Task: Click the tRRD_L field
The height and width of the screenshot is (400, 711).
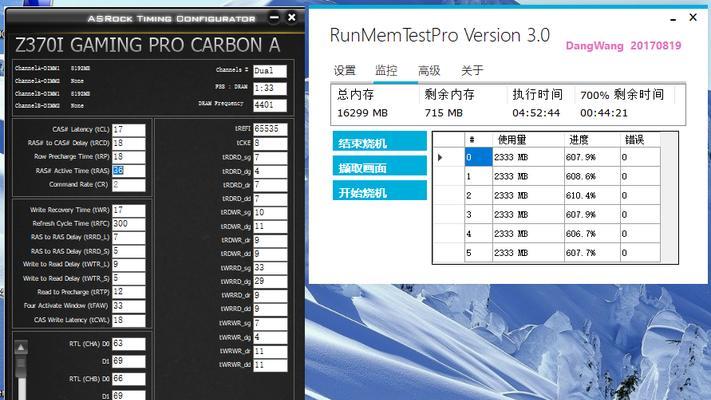Action: click(129, 237)
